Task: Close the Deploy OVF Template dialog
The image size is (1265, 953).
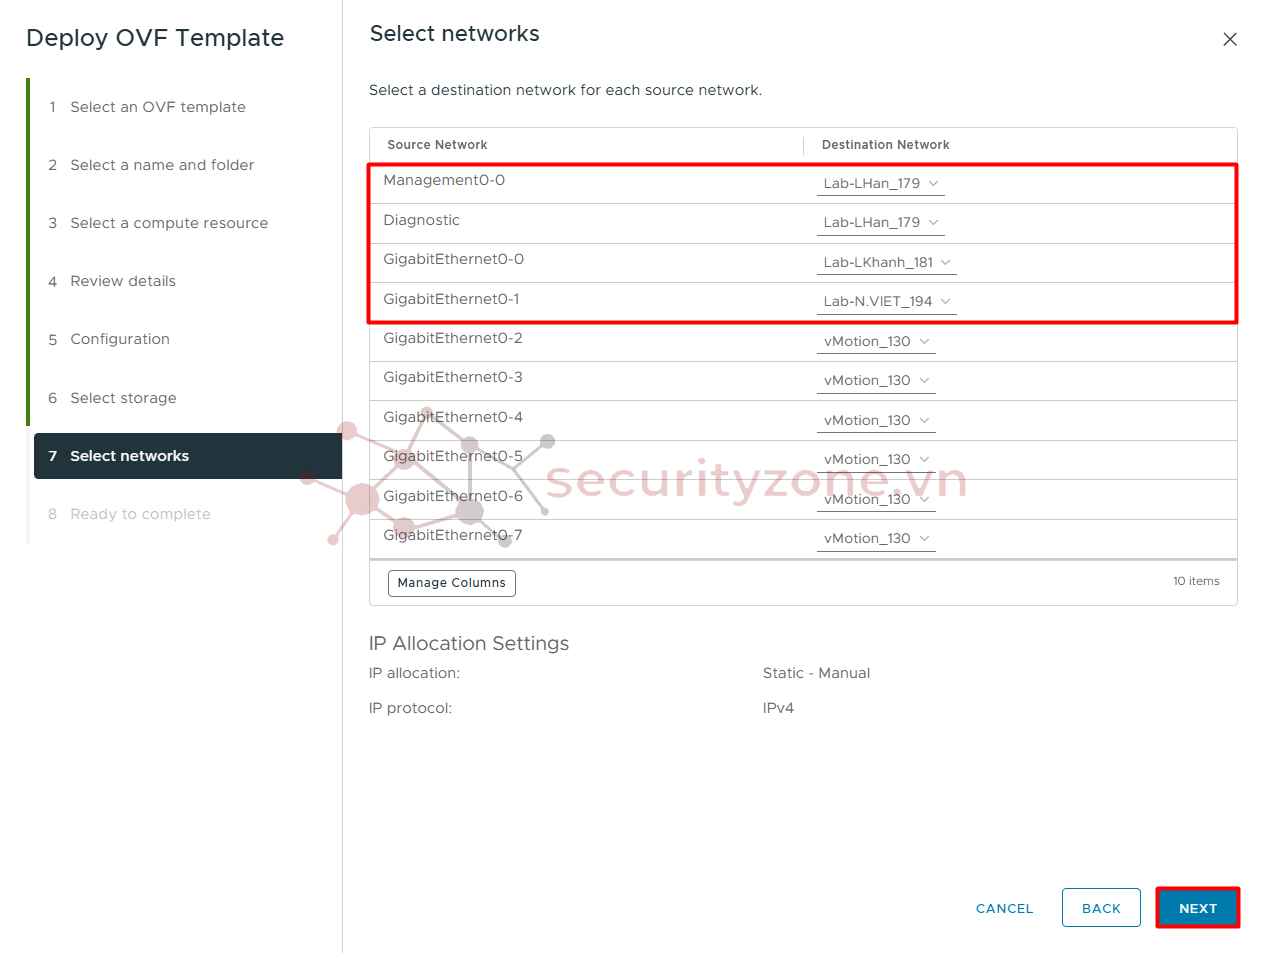Action: (1230, 39)
